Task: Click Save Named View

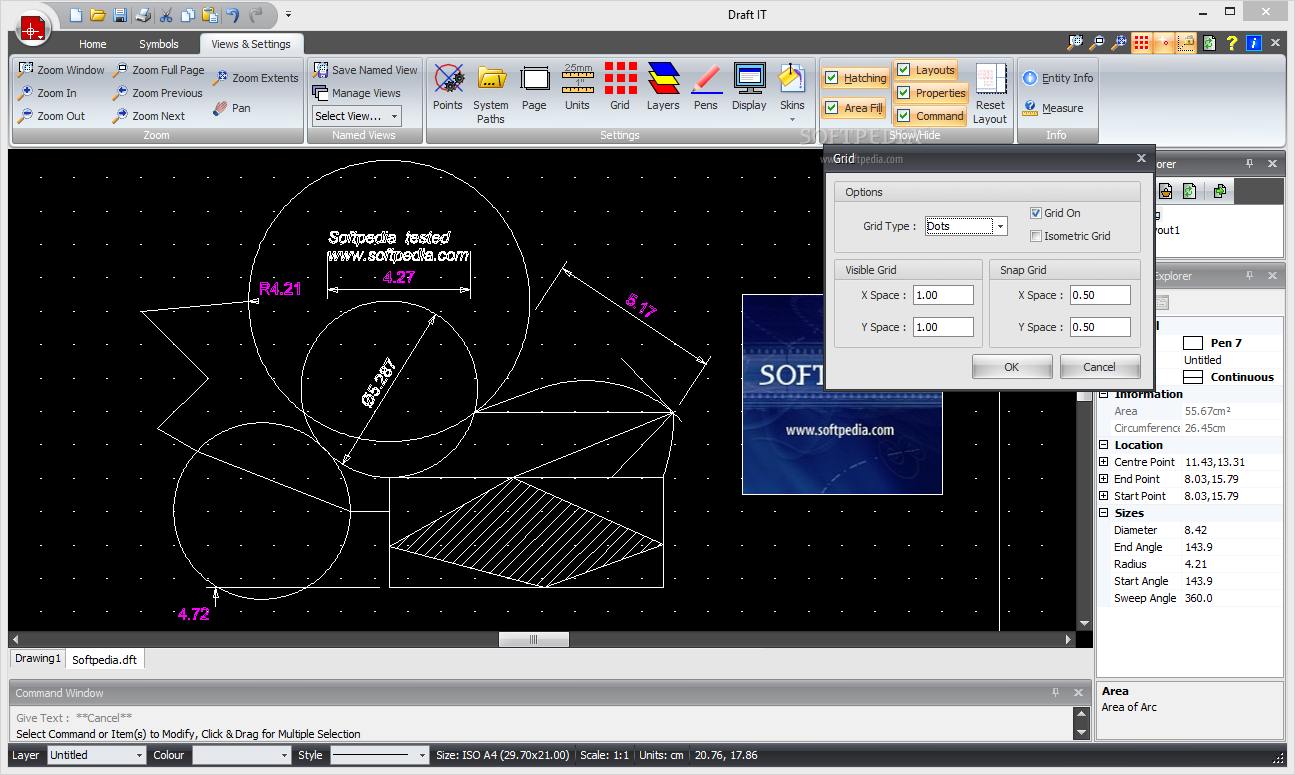Action: (x=365, y=70)
